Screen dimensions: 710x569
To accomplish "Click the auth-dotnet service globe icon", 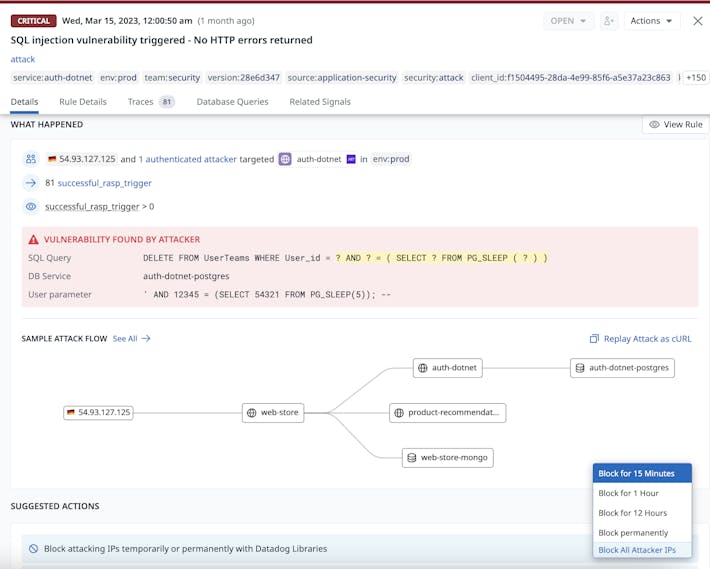I will point(285,159).
